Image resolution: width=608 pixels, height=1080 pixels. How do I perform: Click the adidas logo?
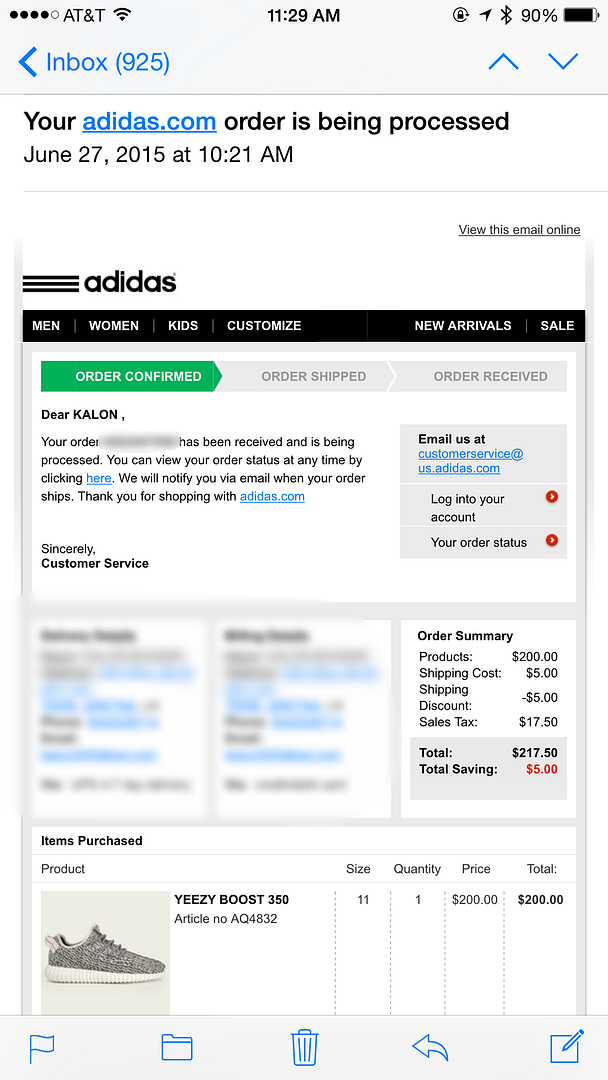coord(100,282)
